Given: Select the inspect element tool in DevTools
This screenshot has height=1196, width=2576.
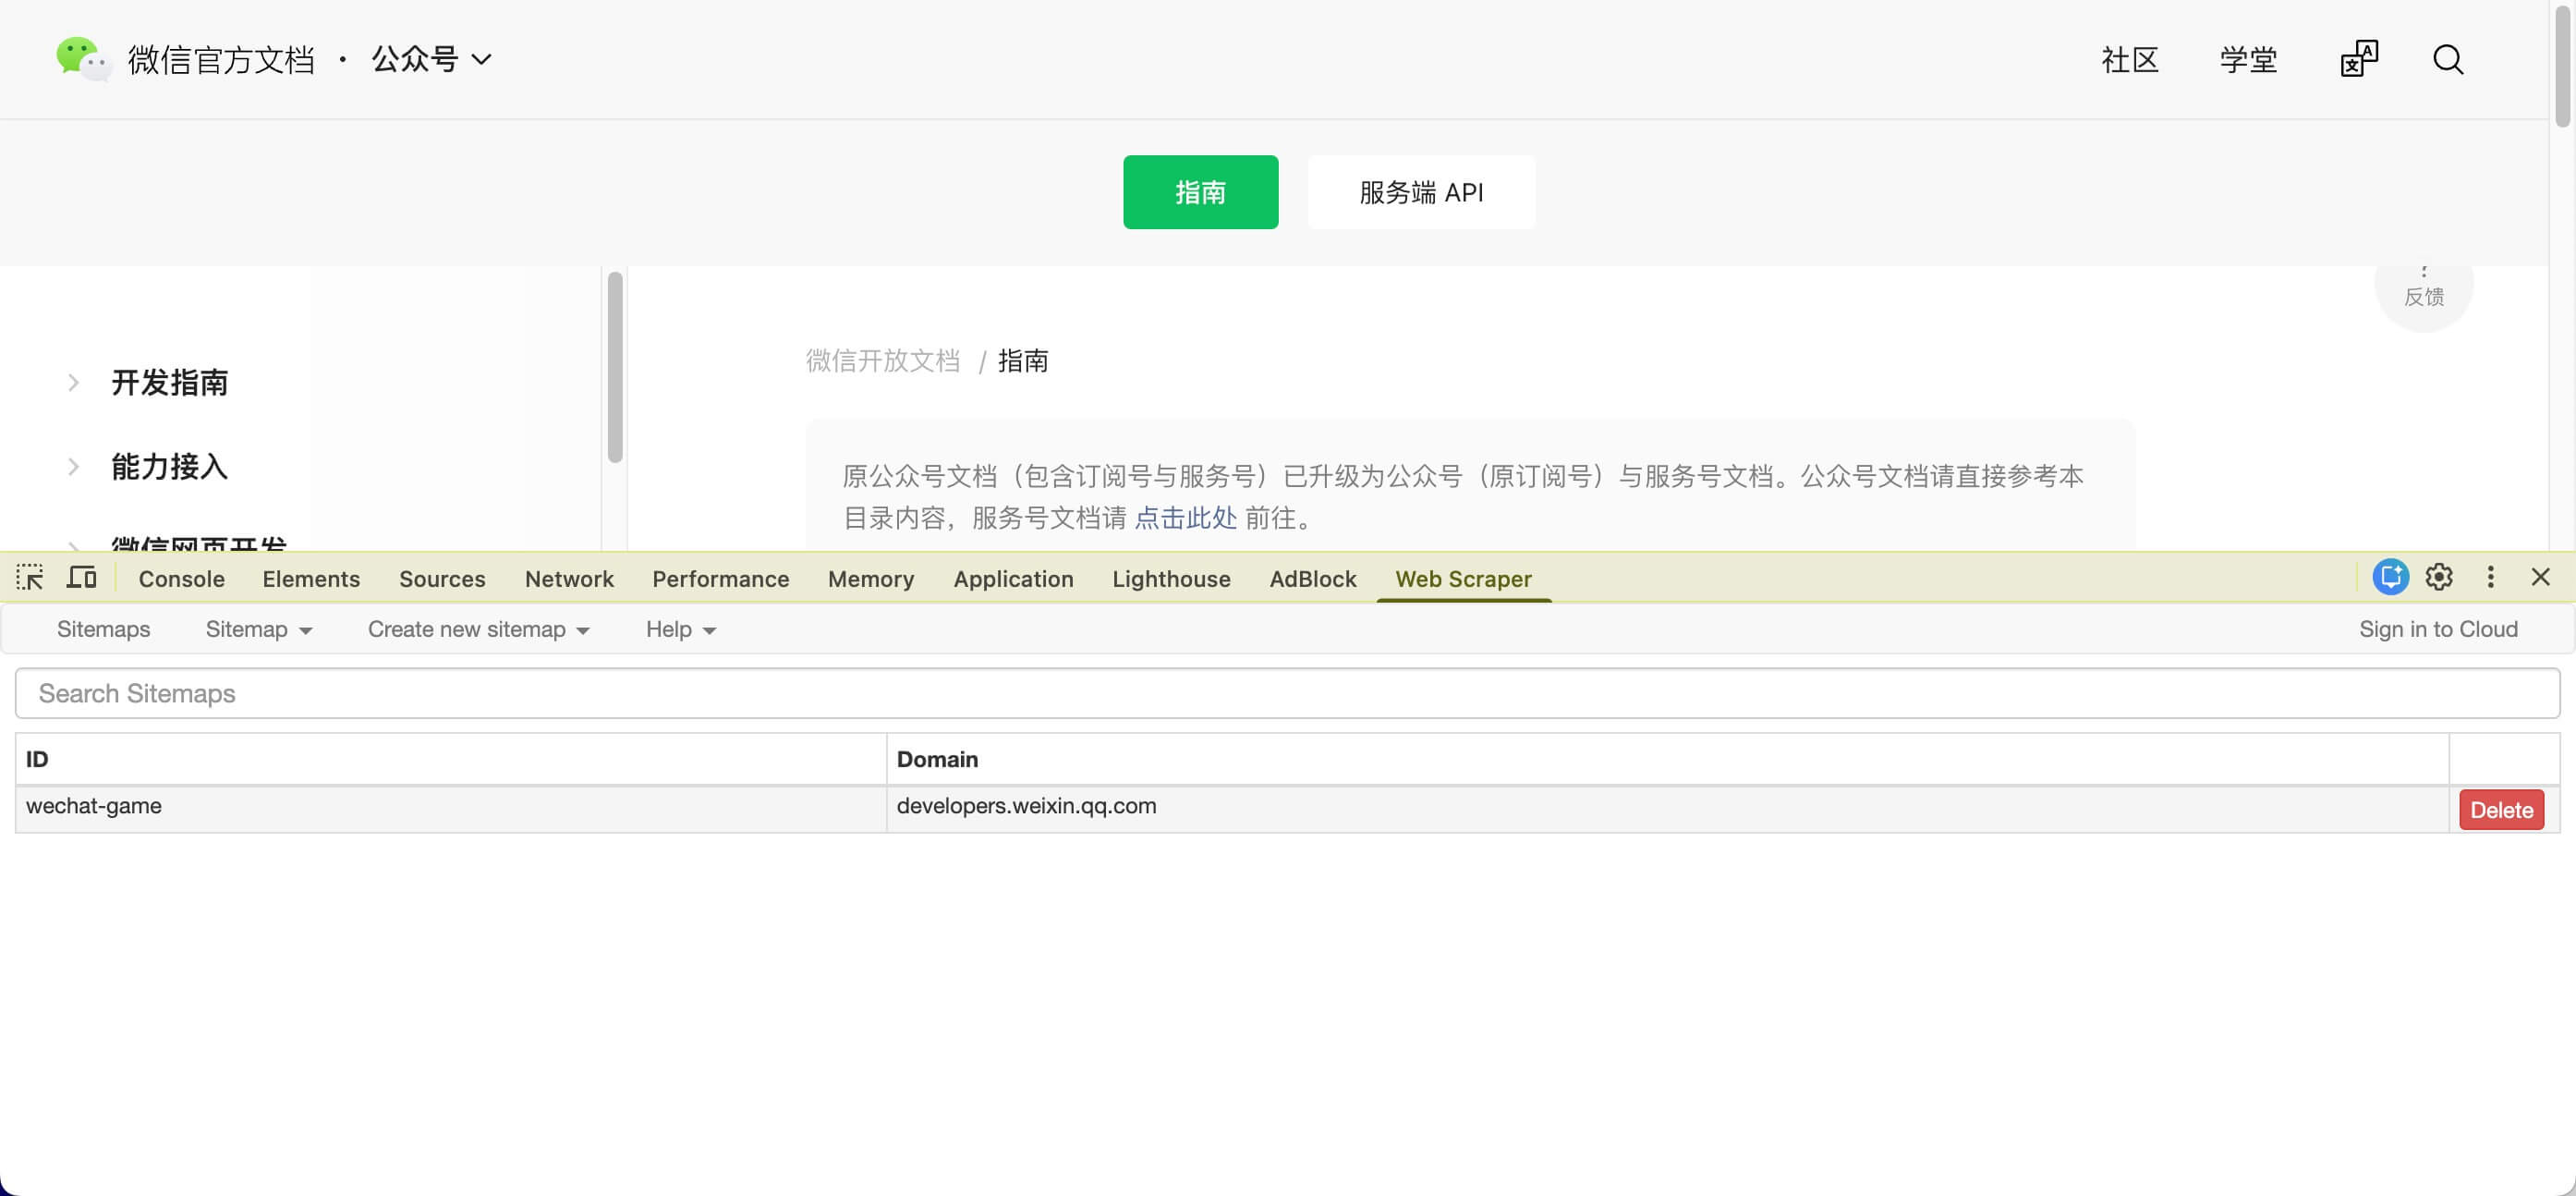Looking at the screenshot, I should coord(29,577).
